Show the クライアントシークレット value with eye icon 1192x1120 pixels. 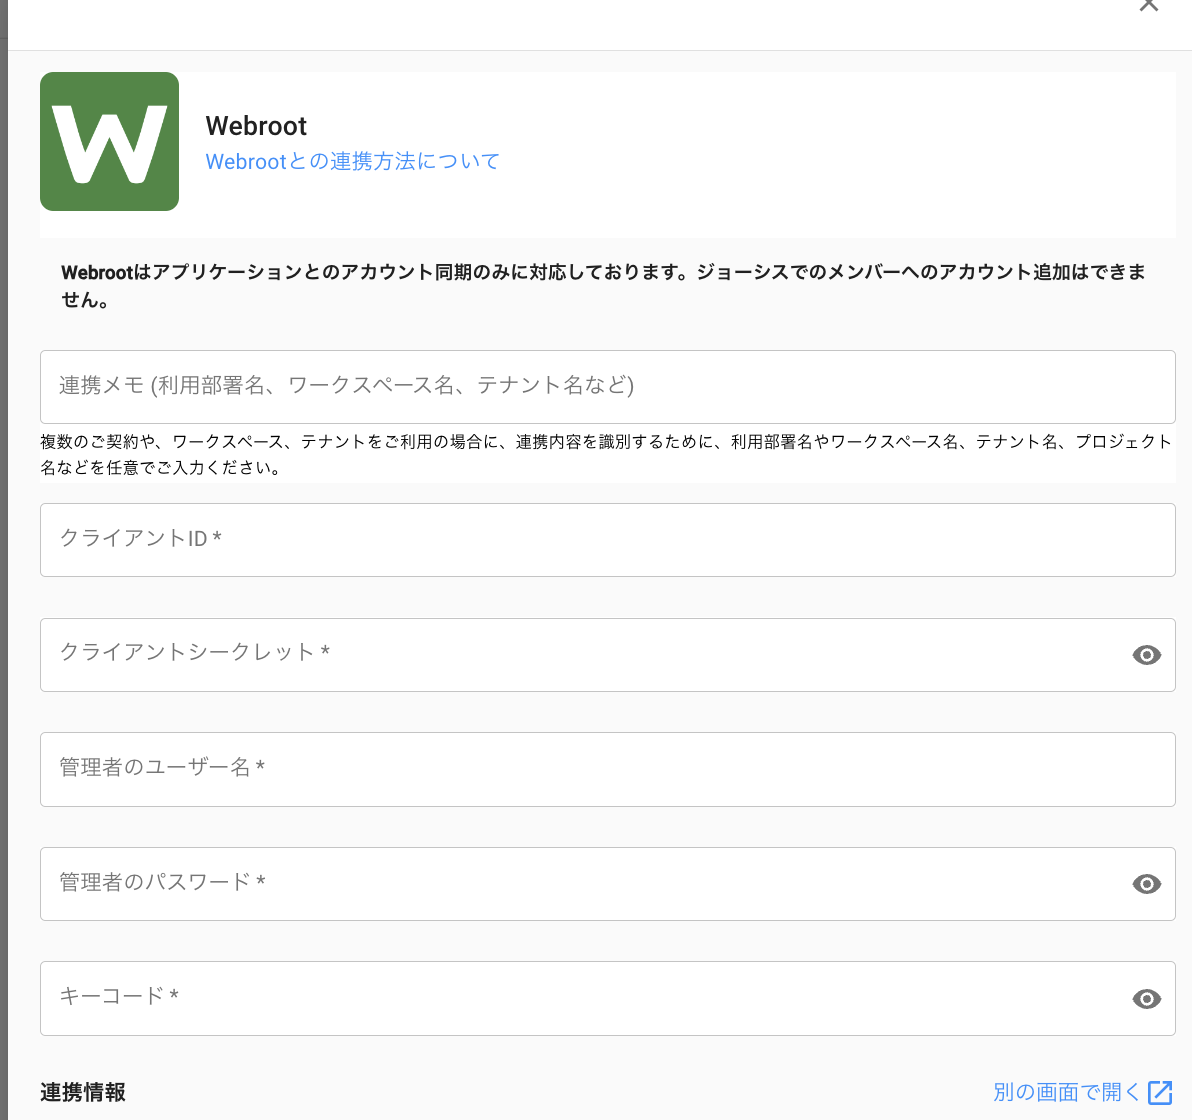click(1146, 655)
